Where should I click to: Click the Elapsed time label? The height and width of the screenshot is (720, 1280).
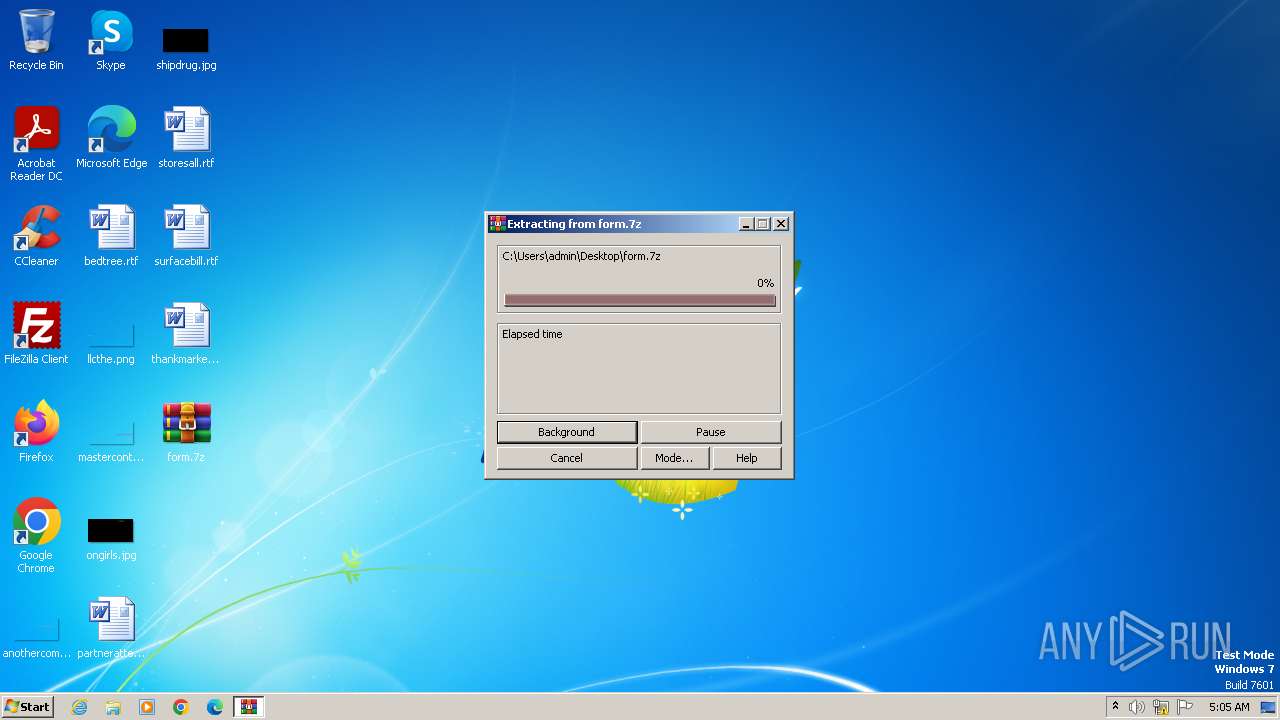coord(532,334)
